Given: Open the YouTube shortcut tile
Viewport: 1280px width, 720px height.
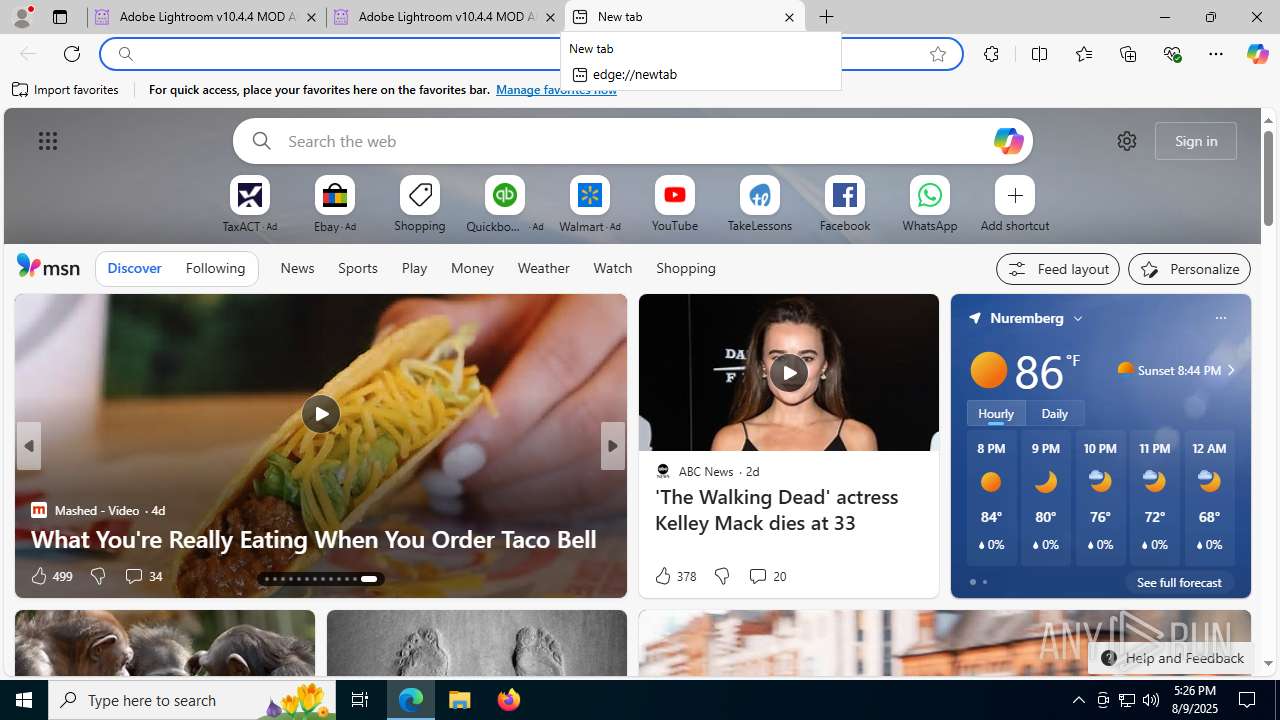Looking at the screenshot, I should pos(675,204).
